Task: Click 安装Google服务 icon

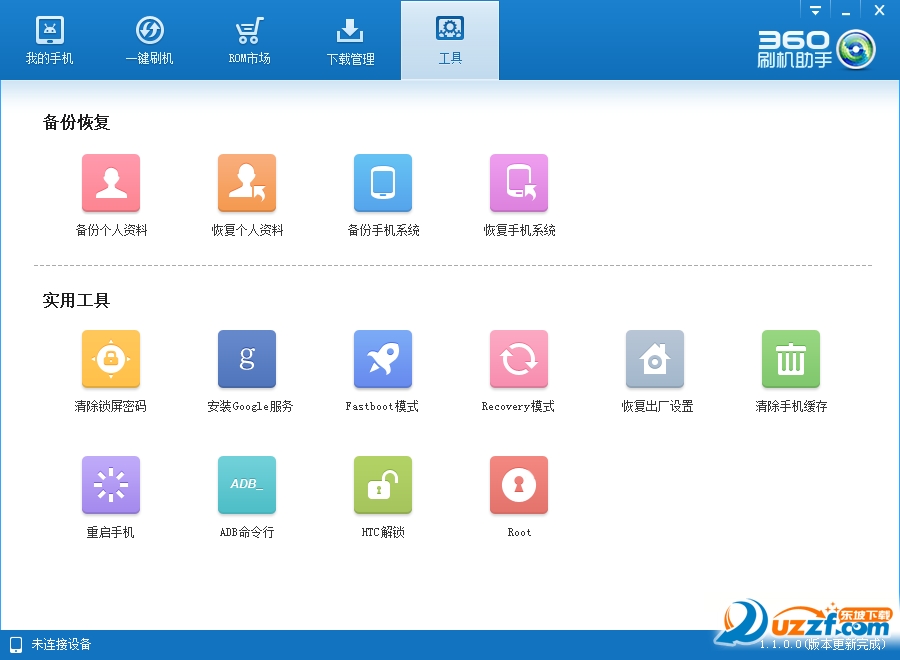Action: (x=247, y=359)
